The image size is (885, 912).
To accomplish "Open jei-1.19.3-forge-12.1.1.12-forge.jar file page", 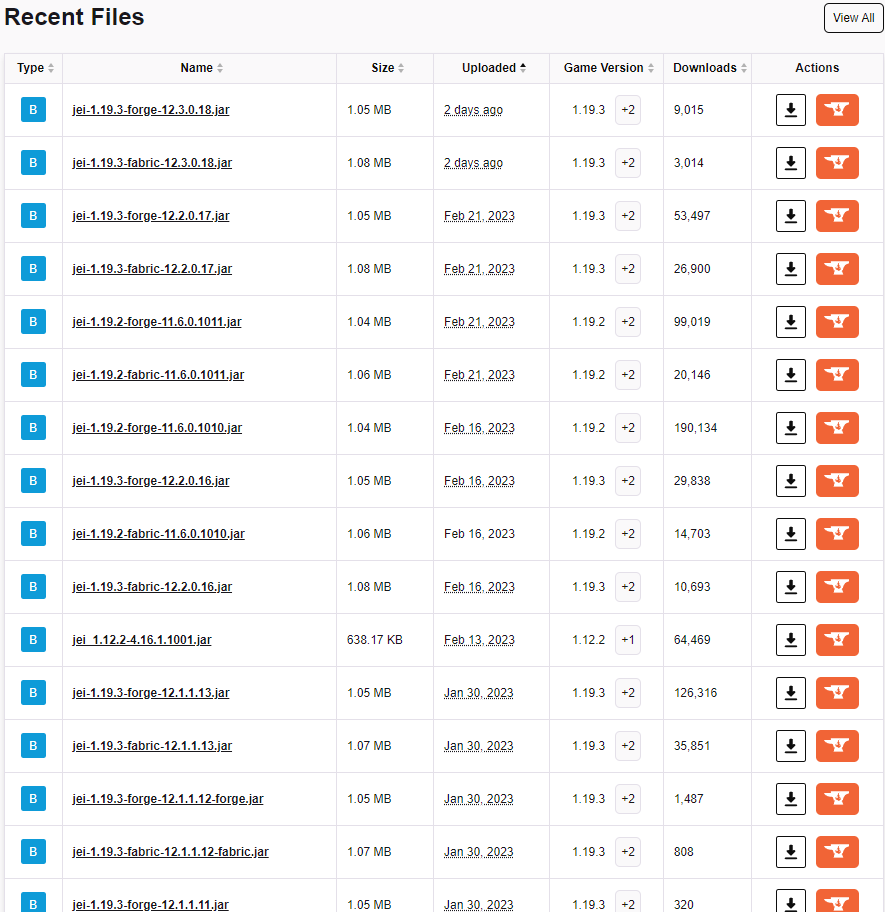I will 167,799.
